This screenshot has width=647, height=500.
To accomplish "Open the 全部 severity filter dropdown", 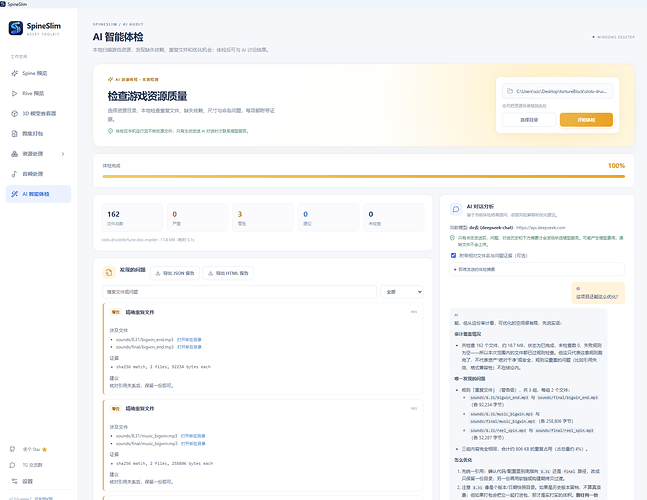I will [402, 292].
